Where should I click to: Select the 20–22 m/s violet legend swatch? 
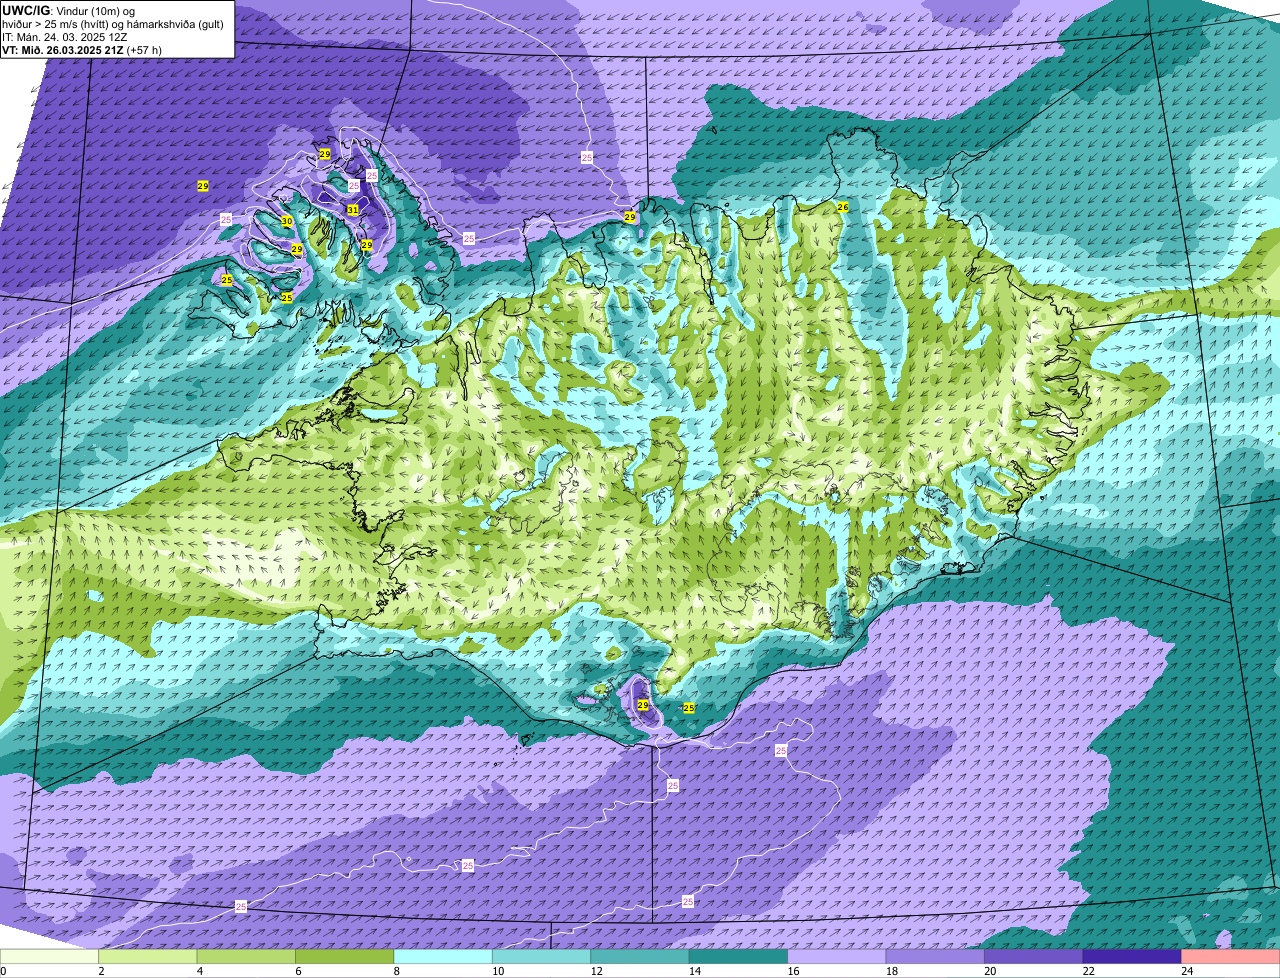point(1034,957)
